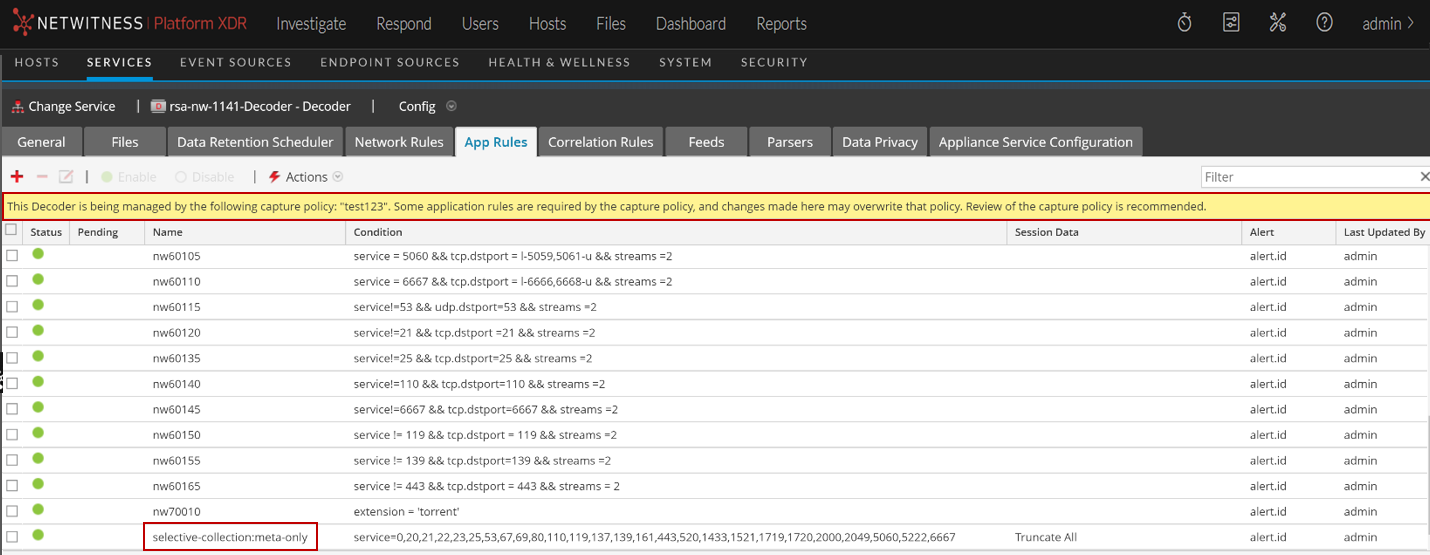Click the Change Service icon
This screenshot has width=1430, height=555.
coord(17,106)
